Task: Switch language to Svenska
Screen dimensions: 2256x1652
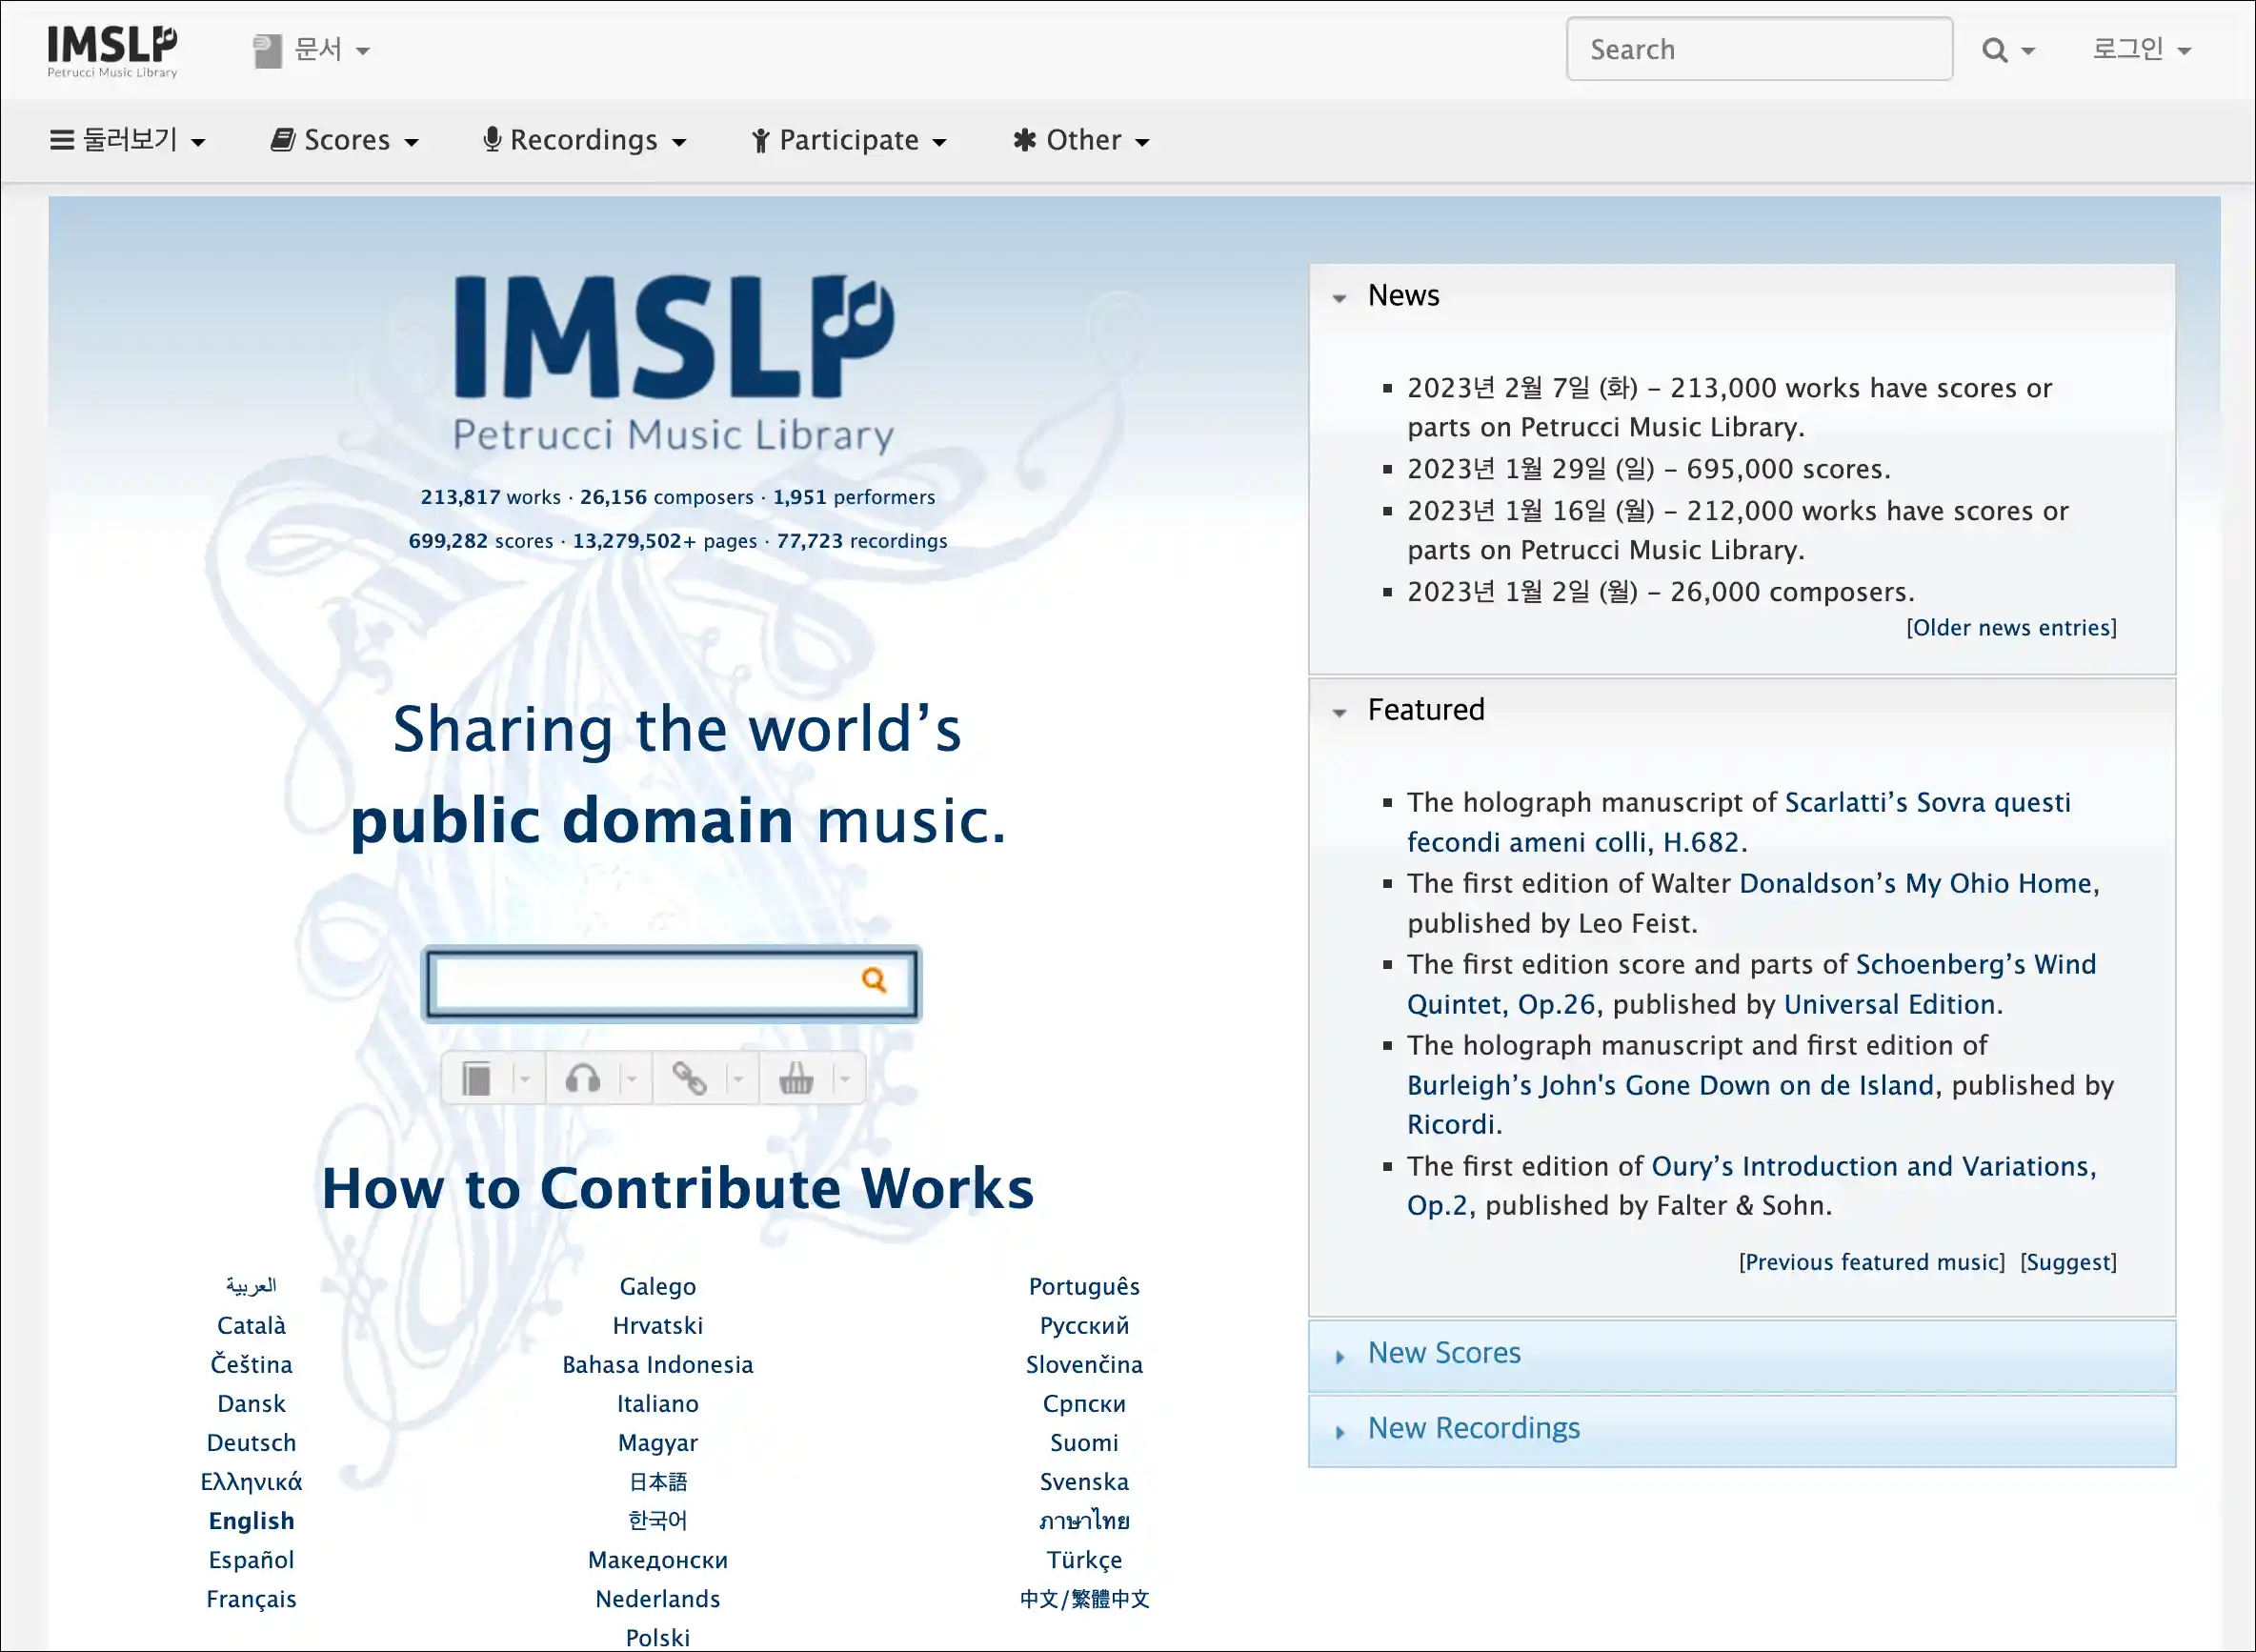Action: click(x=1084, y=1483)
